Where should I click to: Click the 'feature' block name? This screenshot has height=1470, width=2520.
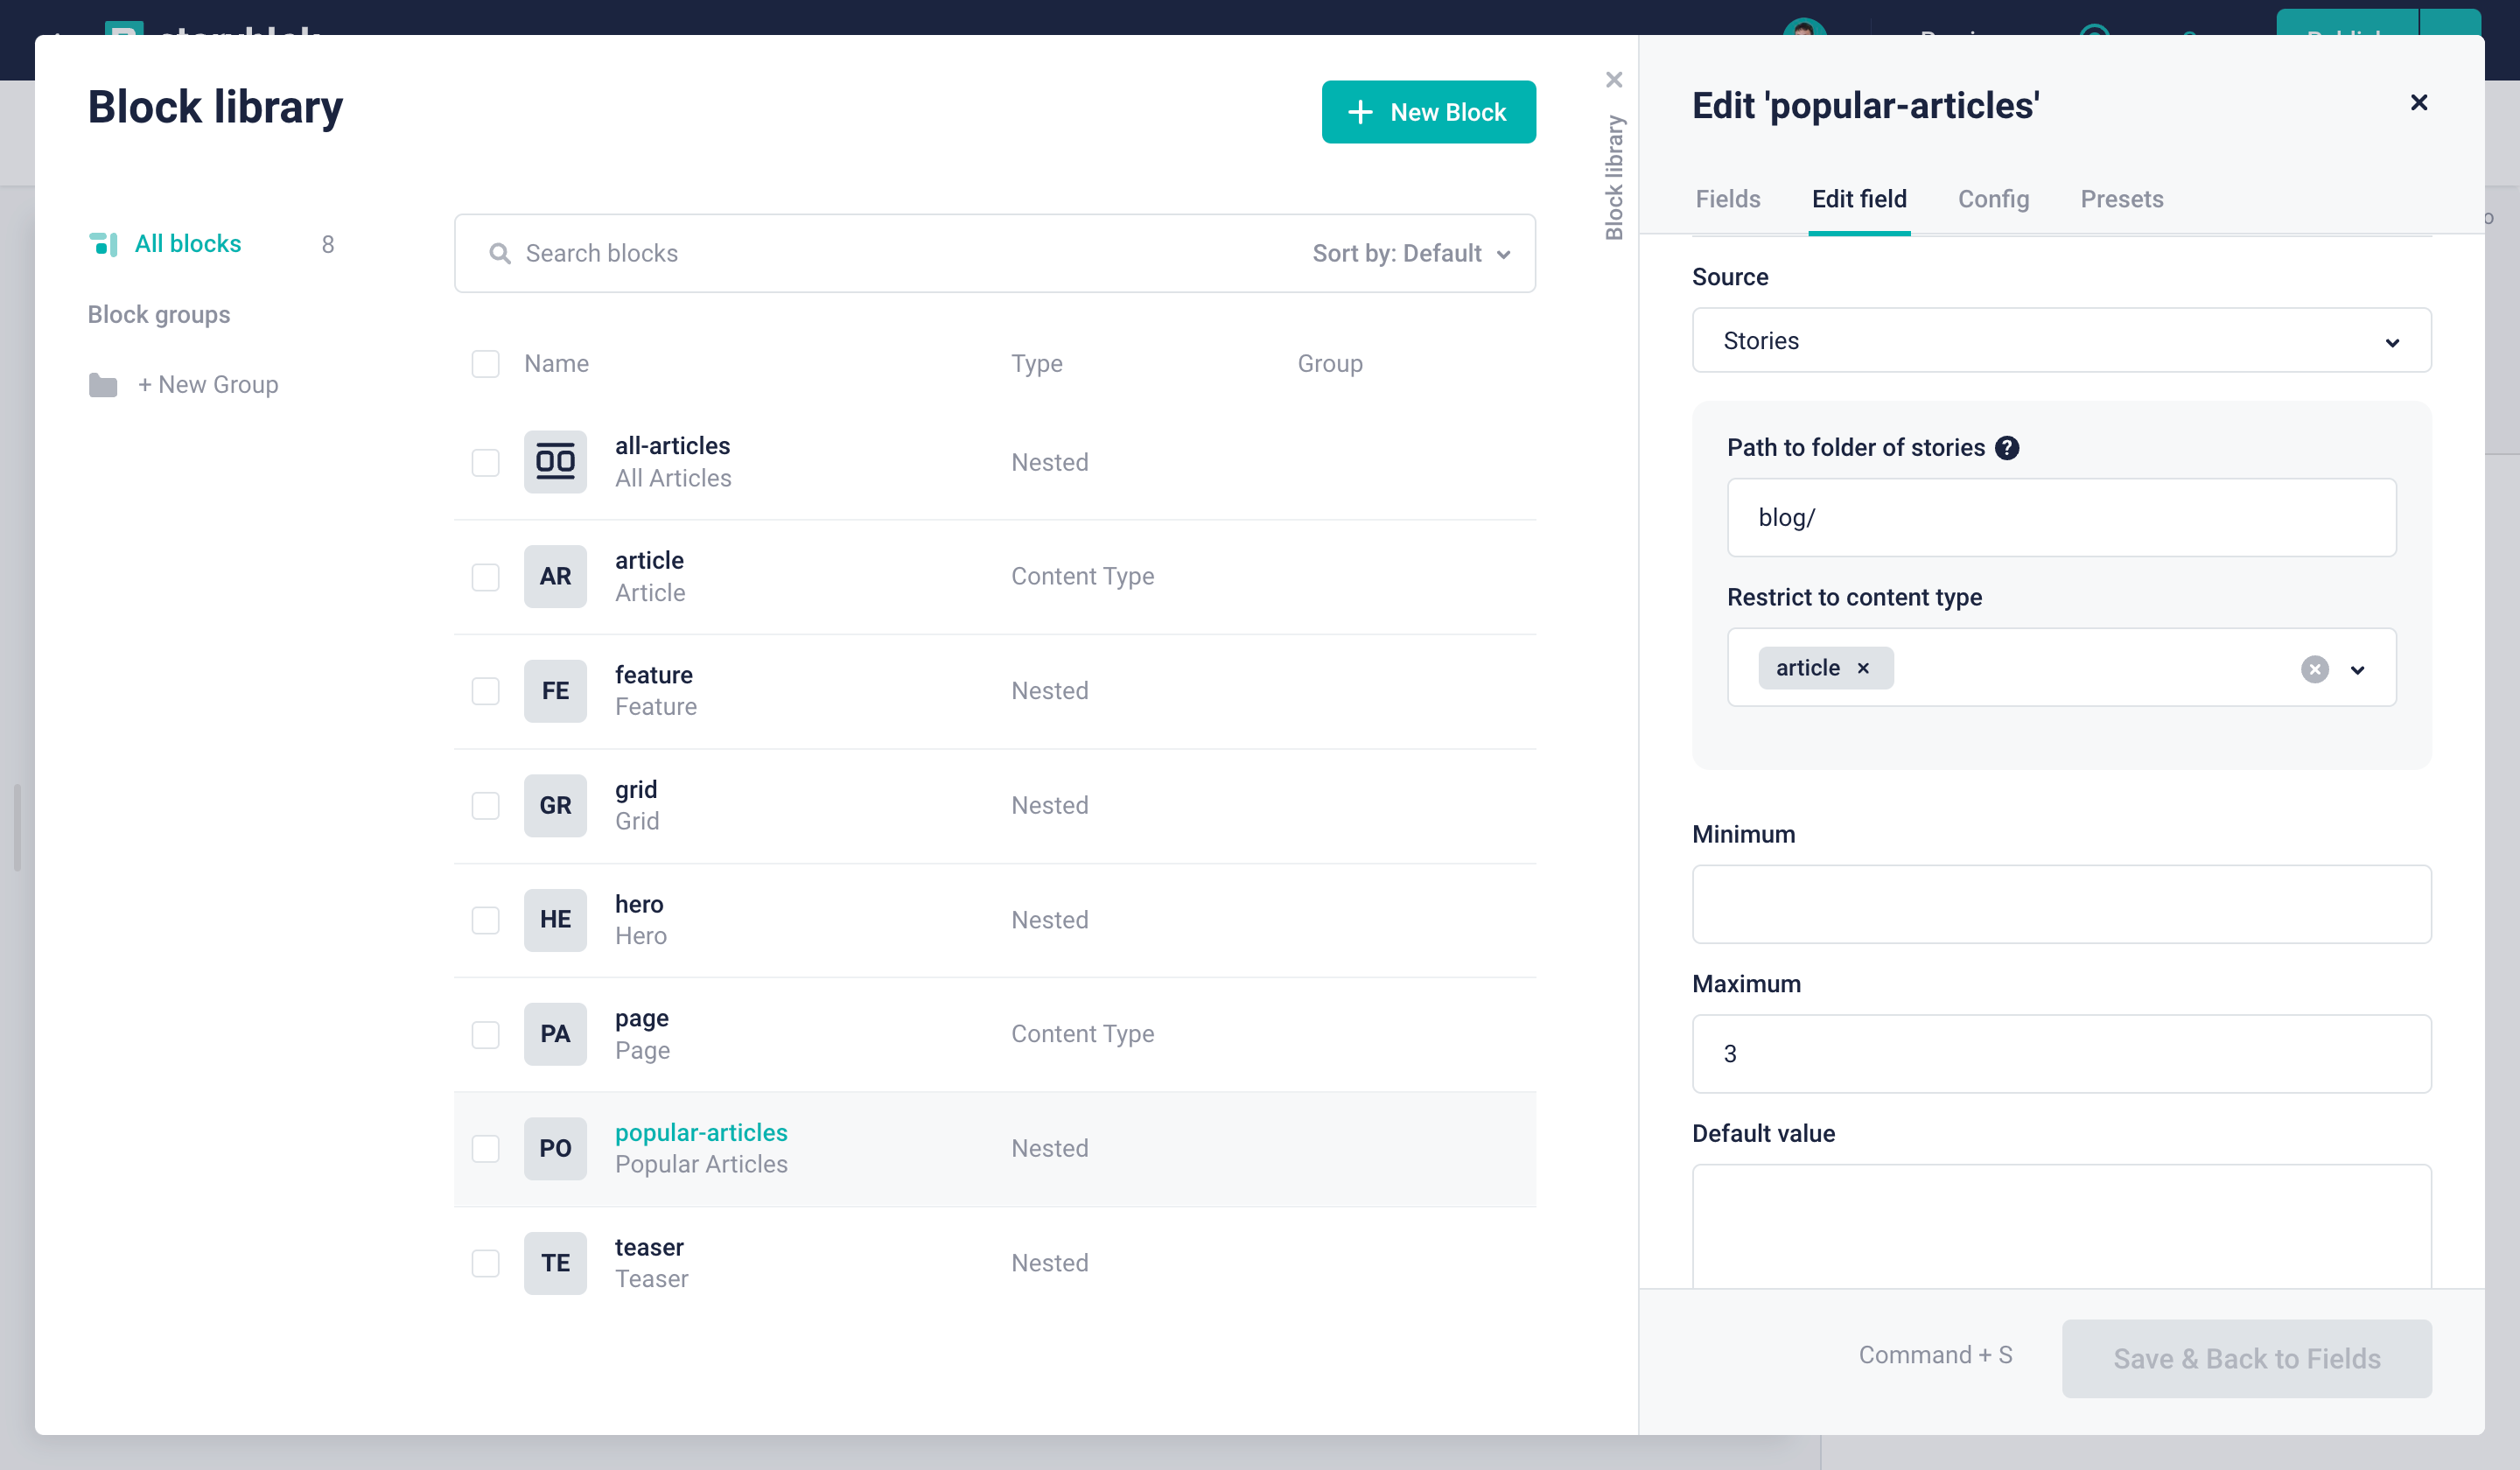pyautogui.click(x=653, y=675)
